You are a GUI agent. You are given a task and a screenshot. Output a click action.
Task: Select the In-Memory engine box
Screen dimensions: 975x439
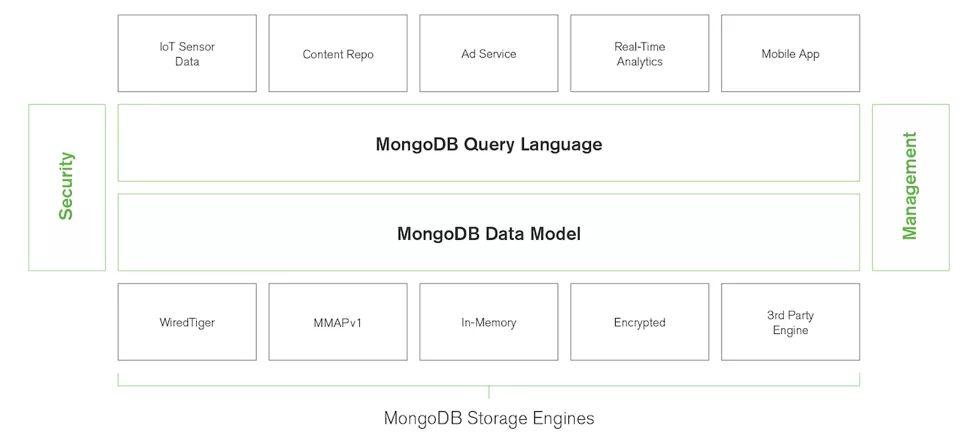489,322
